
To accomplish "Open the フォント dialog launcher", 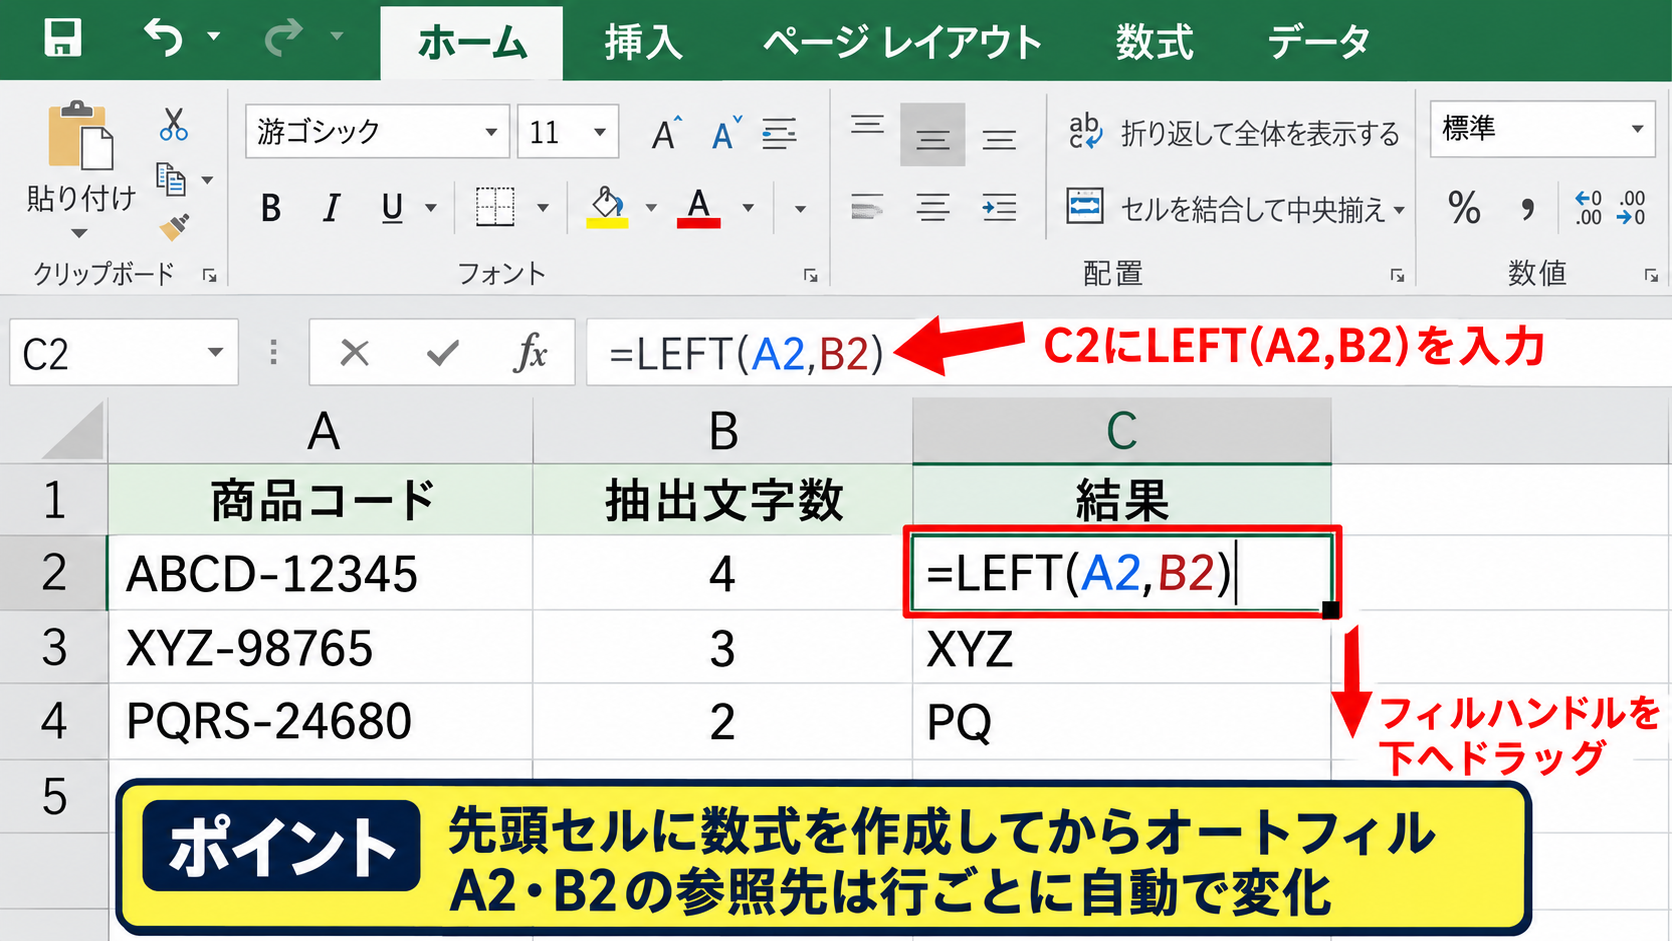I will (x=811, y=275).
